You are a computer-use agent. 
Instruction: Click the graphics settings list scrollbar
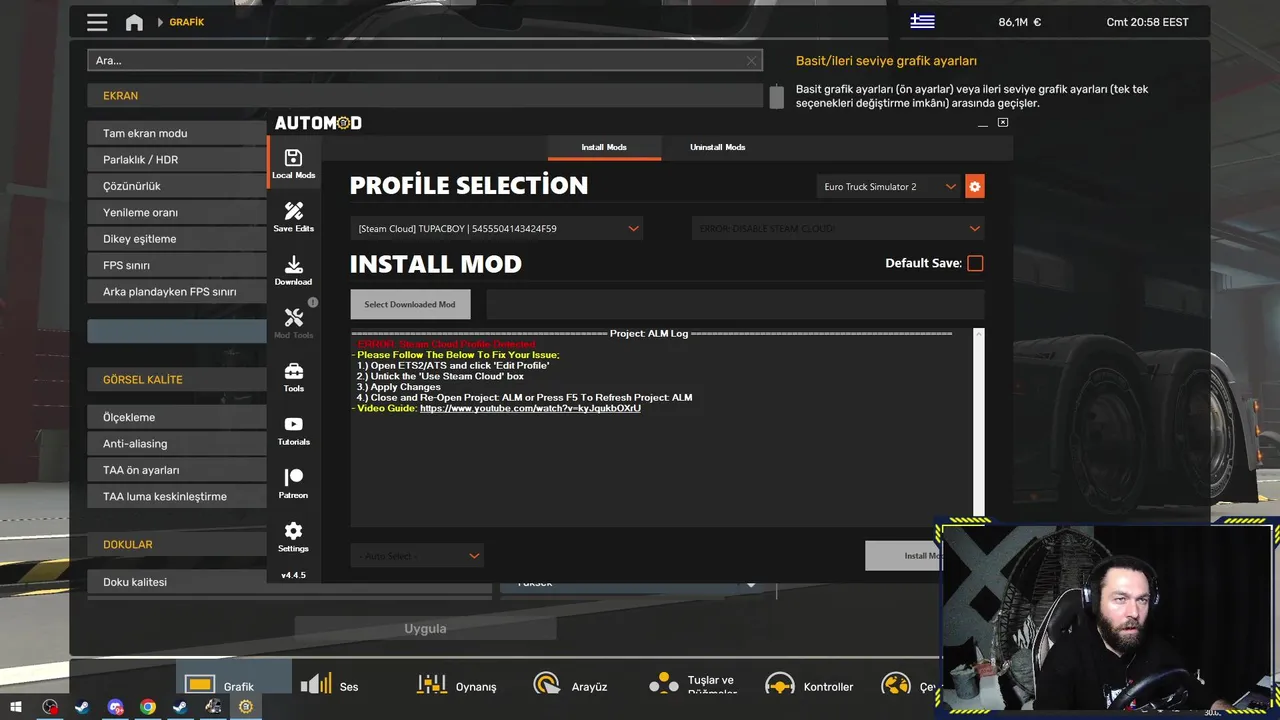(776, 97)
